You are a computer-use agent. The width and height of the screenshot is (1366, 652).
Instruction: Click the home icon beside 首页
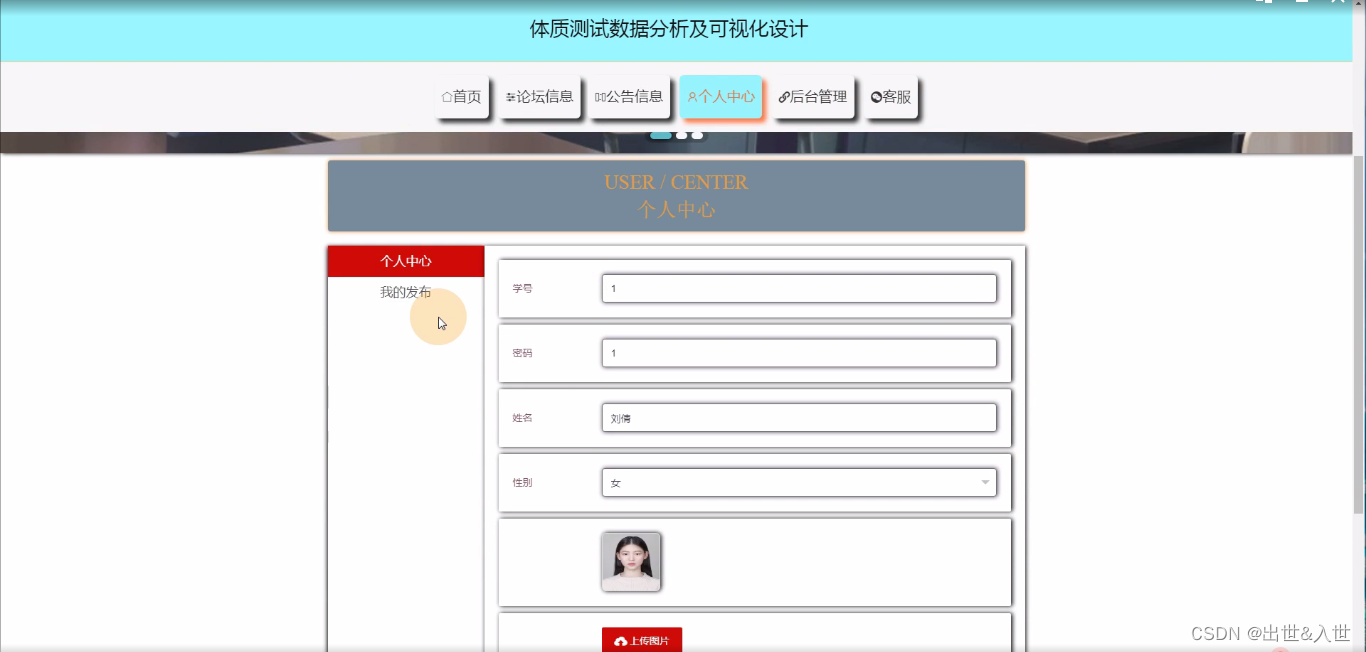[447, 97]
